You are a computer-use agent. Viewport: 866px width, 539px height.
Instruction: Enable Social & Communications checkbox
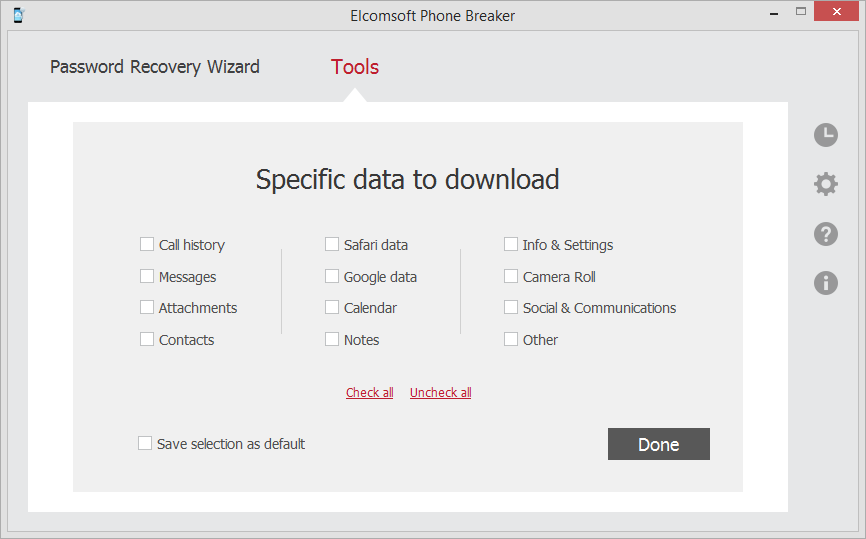pyautogui.click(x=511, y=307)
